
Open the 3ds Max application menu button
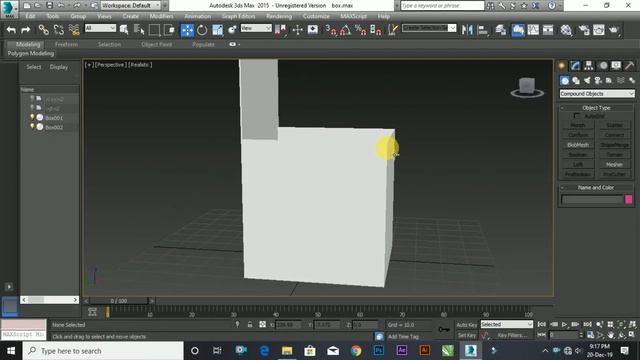click(9, 9)
